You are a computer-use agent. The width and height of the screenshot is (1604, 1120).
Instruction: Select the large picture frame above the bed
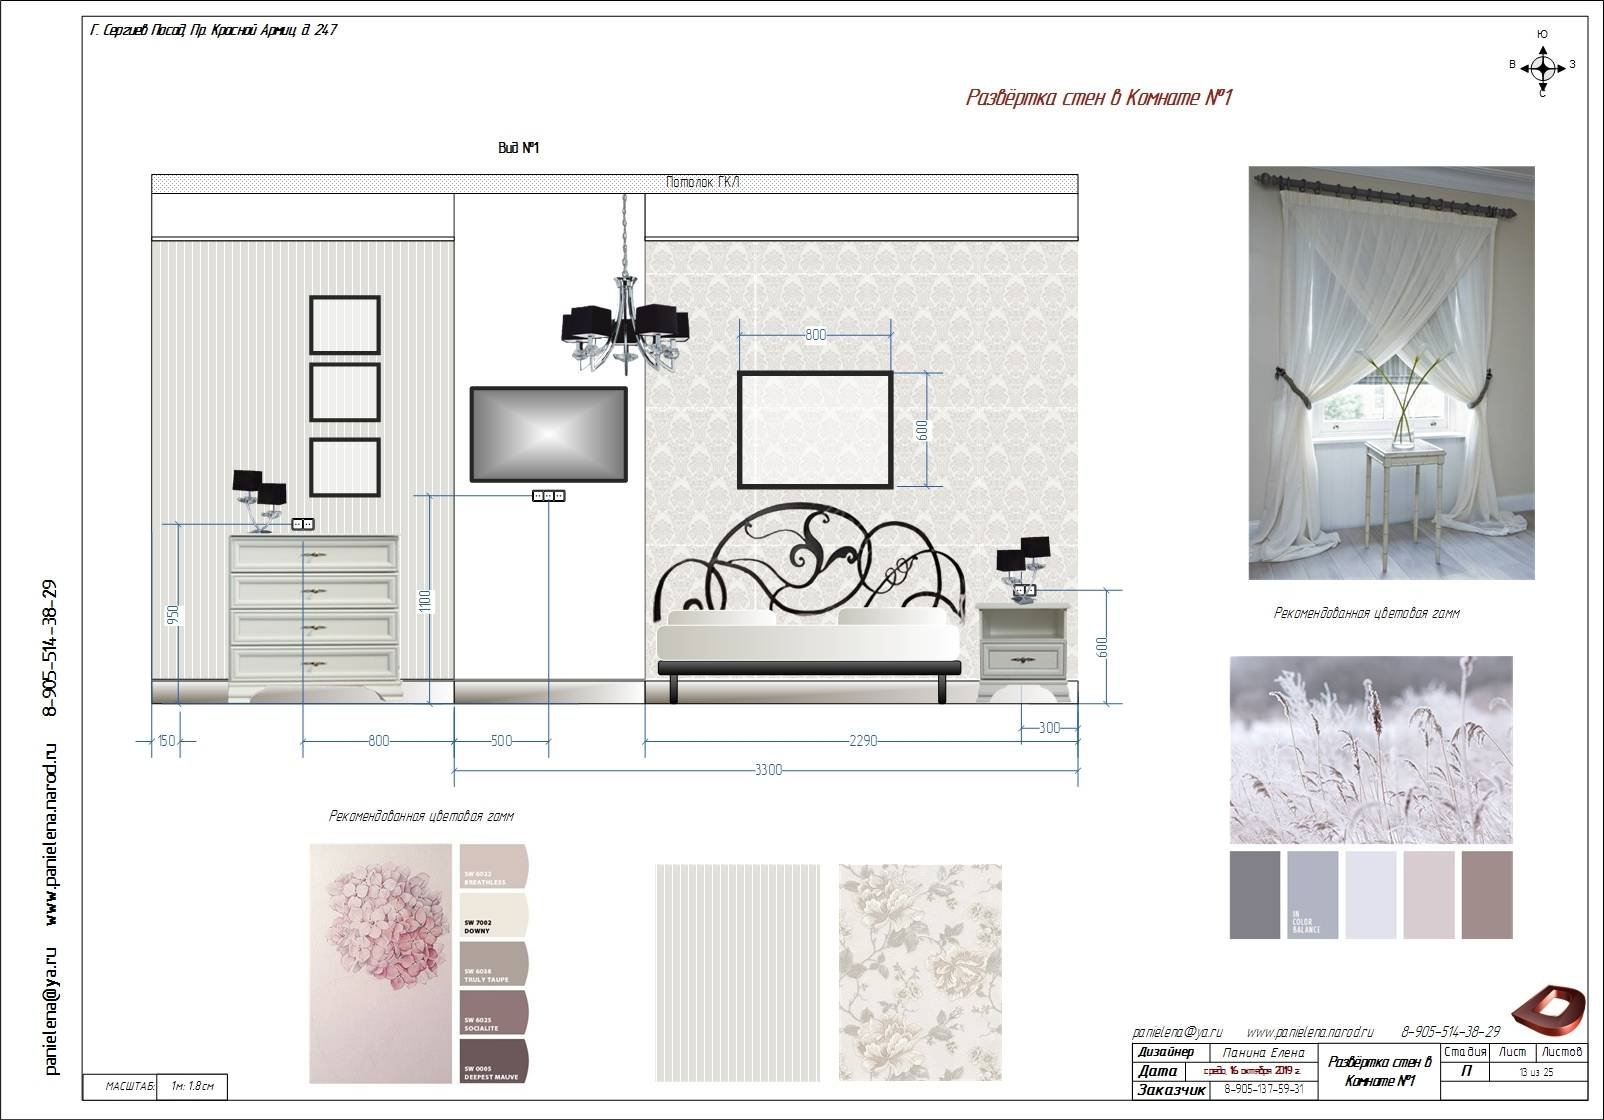point(815,429)
